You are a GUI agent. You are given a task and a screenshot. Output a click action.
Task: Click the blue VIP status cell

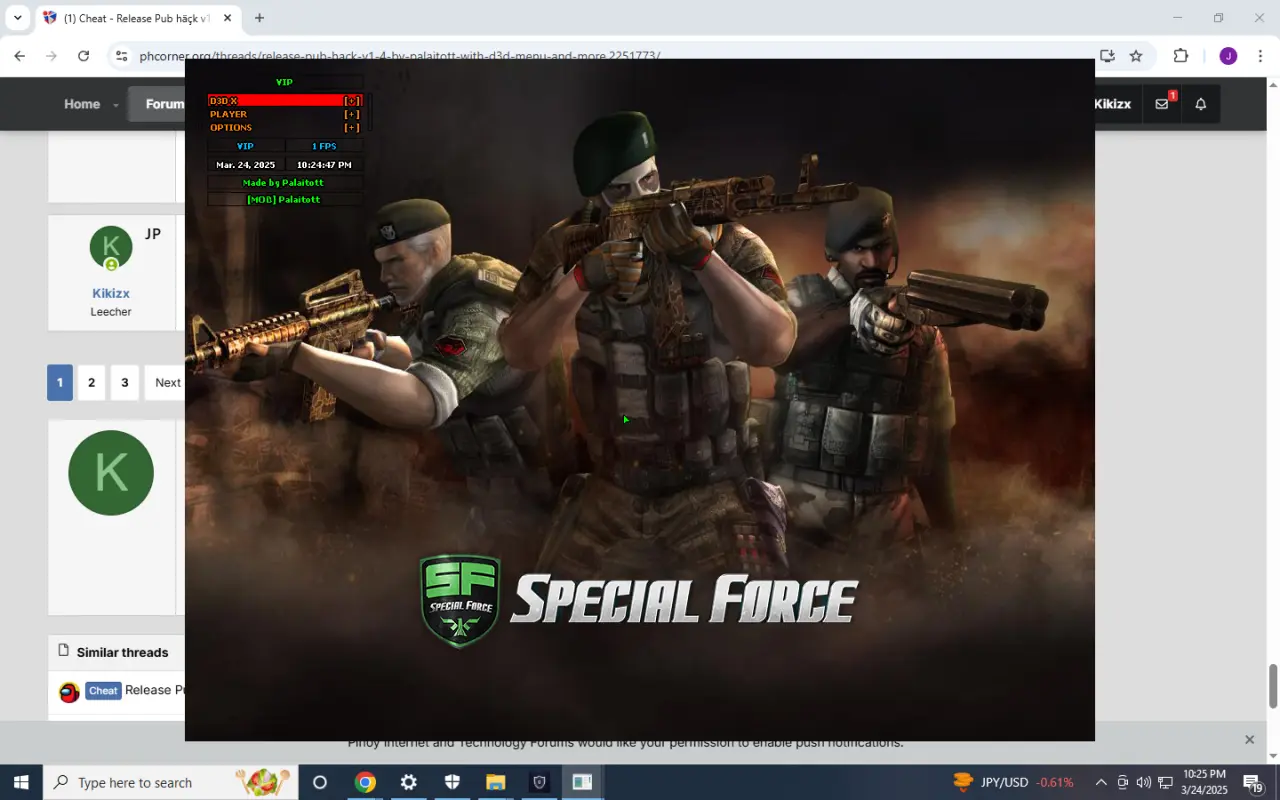tap(245, 146)
